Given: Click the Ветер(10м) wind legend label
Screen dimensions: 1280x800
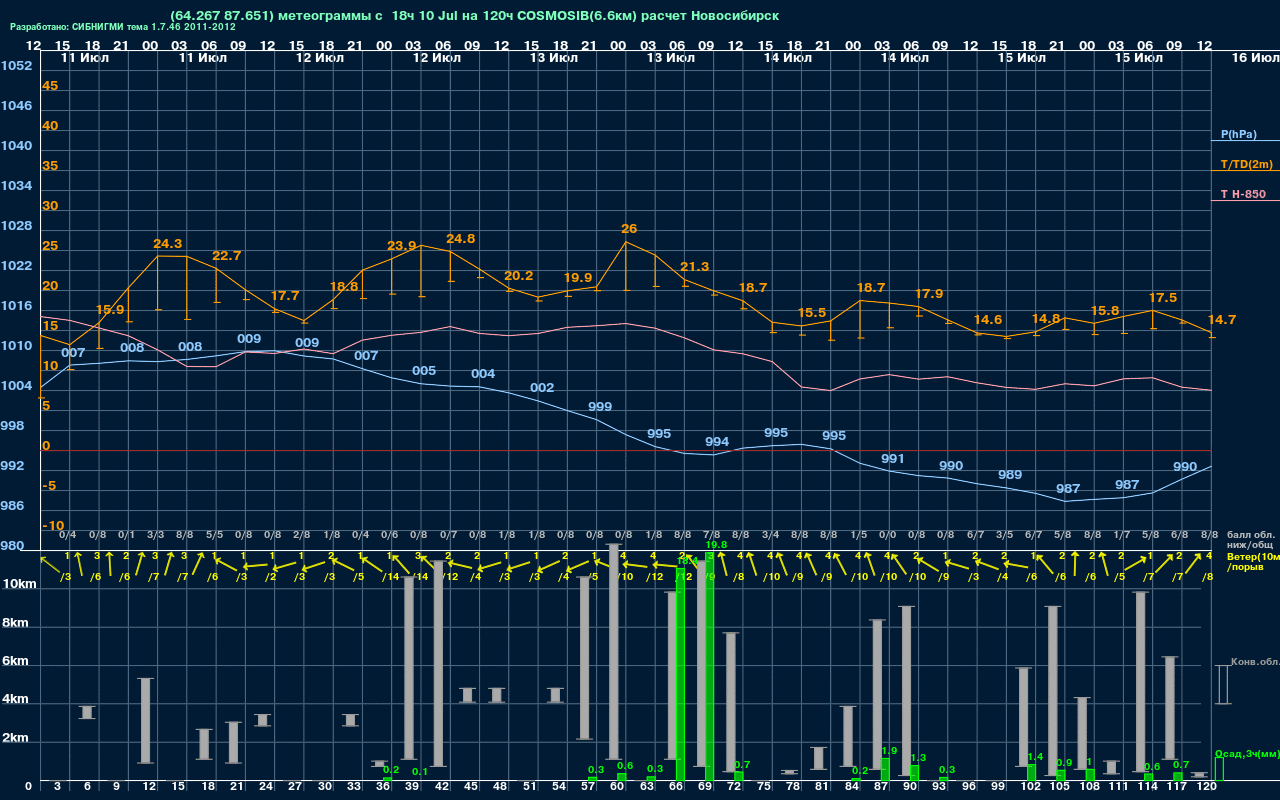Looking at the screenshot, I should 1253,555.
